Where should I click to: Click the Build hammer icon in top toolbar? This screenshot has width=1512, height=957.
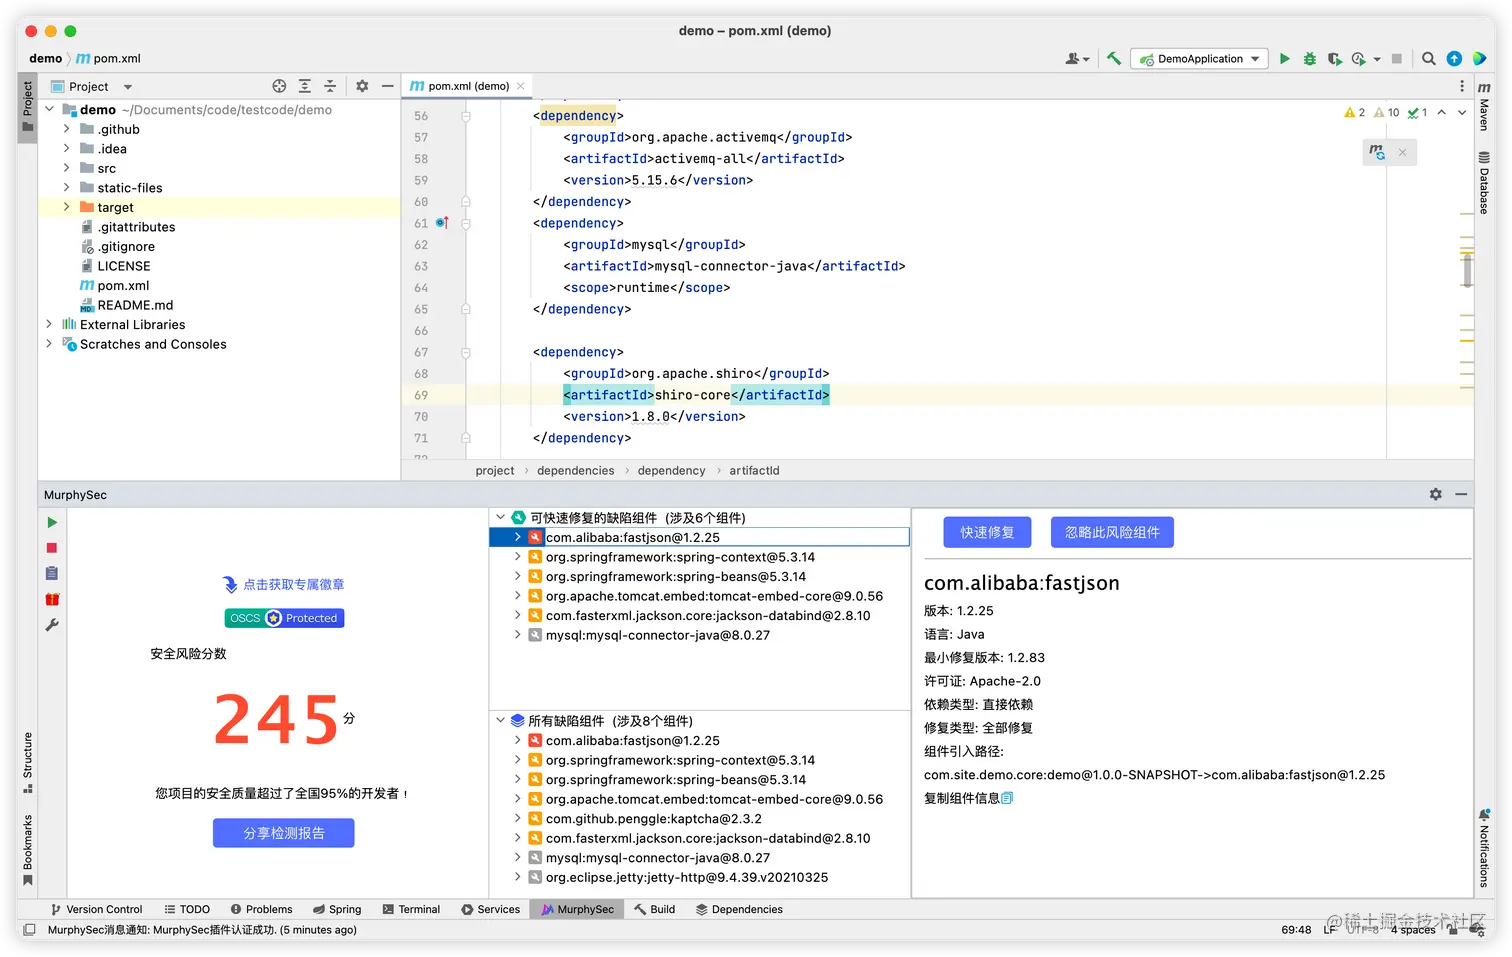point(1114,59)
